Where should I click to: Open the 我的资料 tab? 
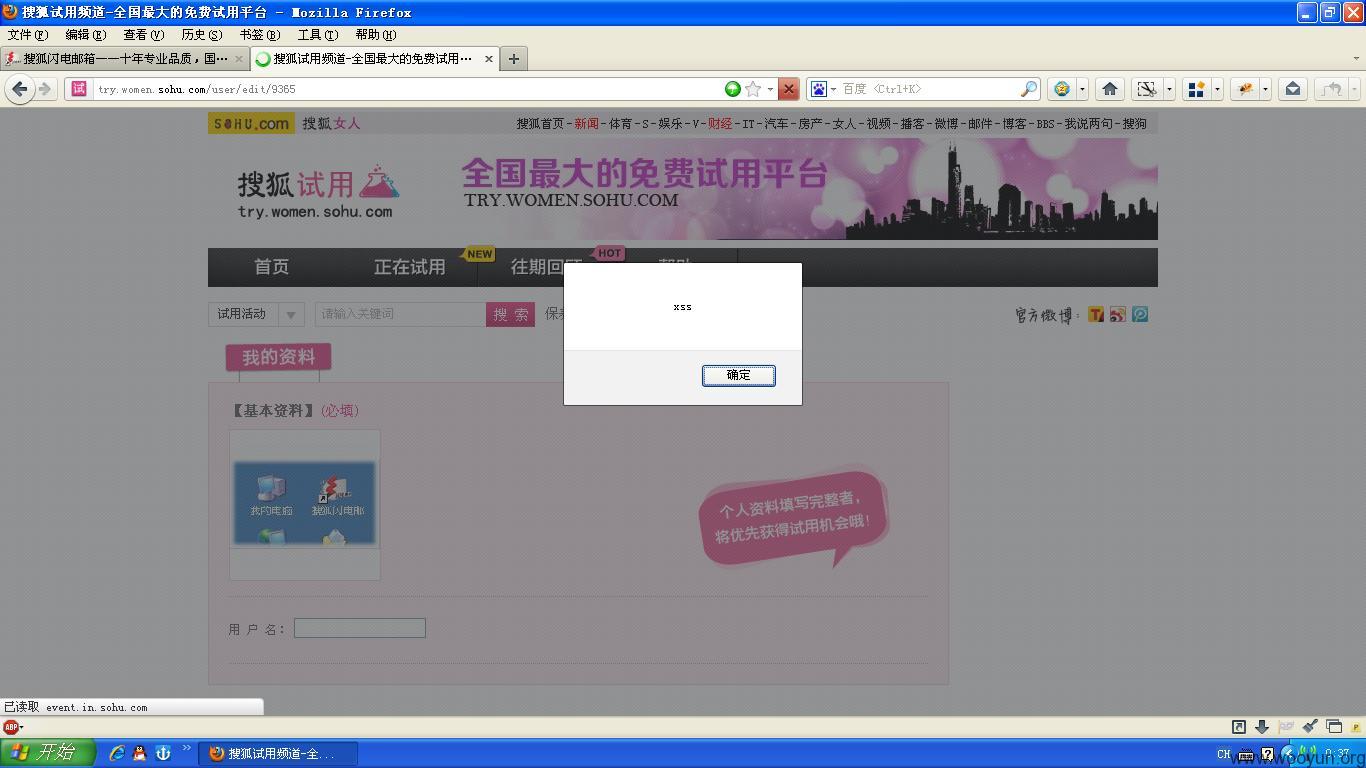point(278,357)
